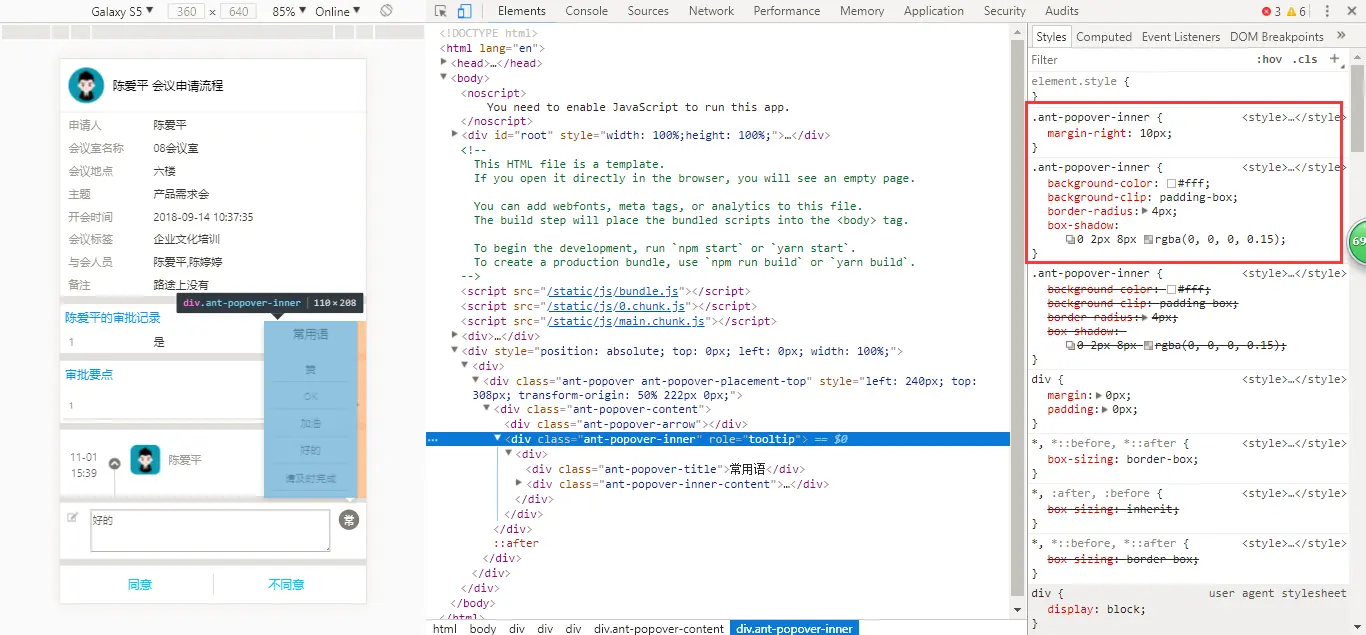
Task: Toggle the .cls class editor button
Action: [x=1305, y=60]
